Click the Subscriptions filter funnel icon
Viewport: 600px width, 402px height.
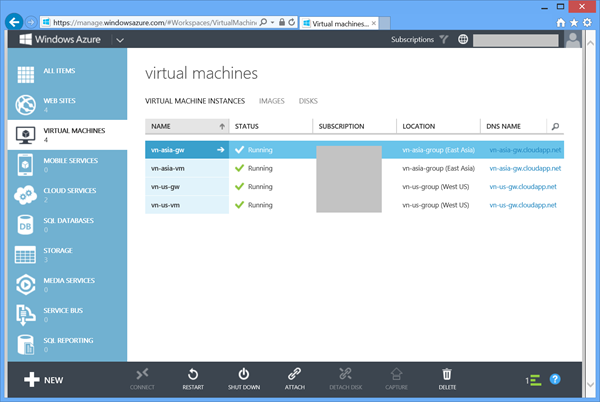pos(444,40)
